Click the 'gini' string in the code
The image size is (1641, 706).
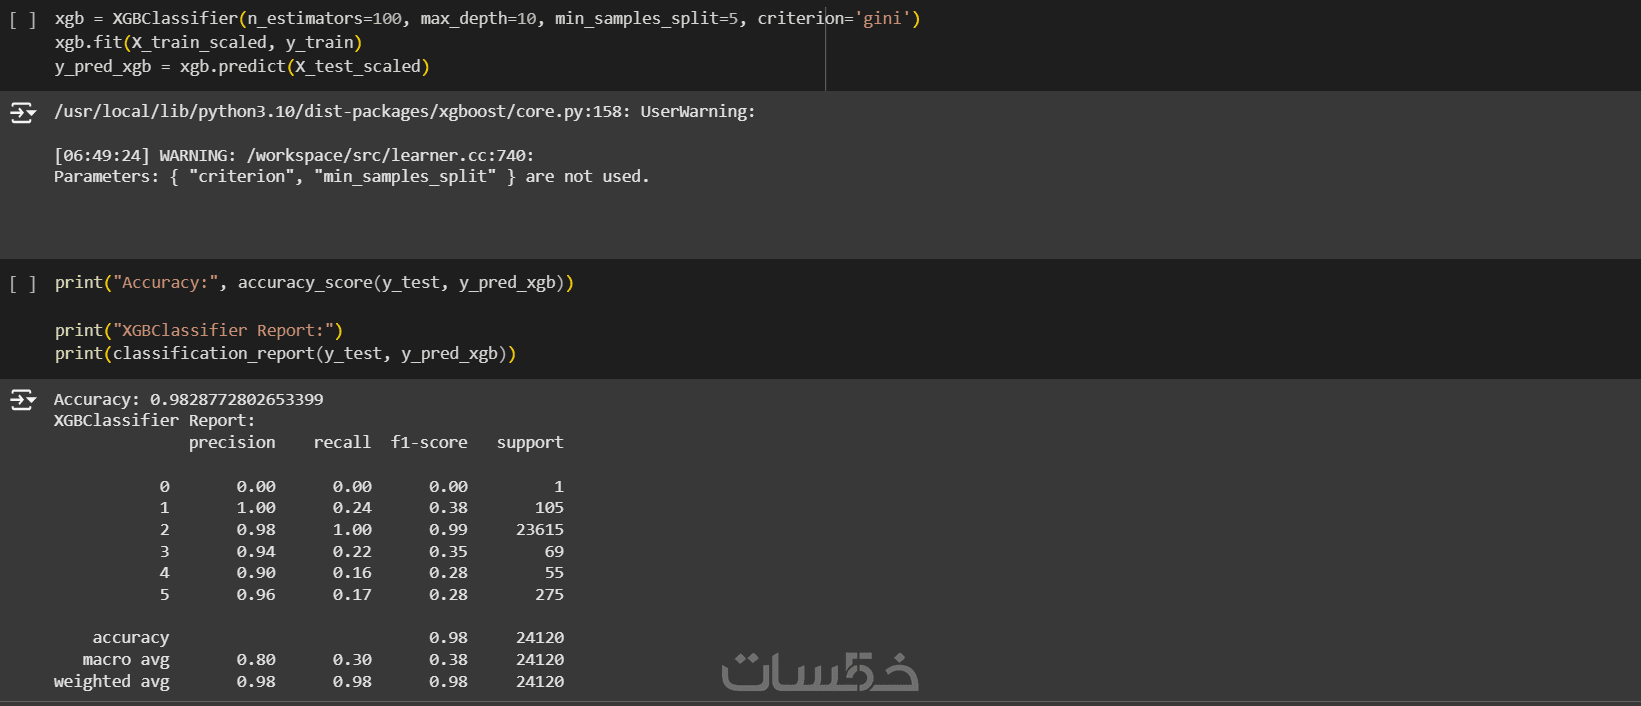pos(881,19)
